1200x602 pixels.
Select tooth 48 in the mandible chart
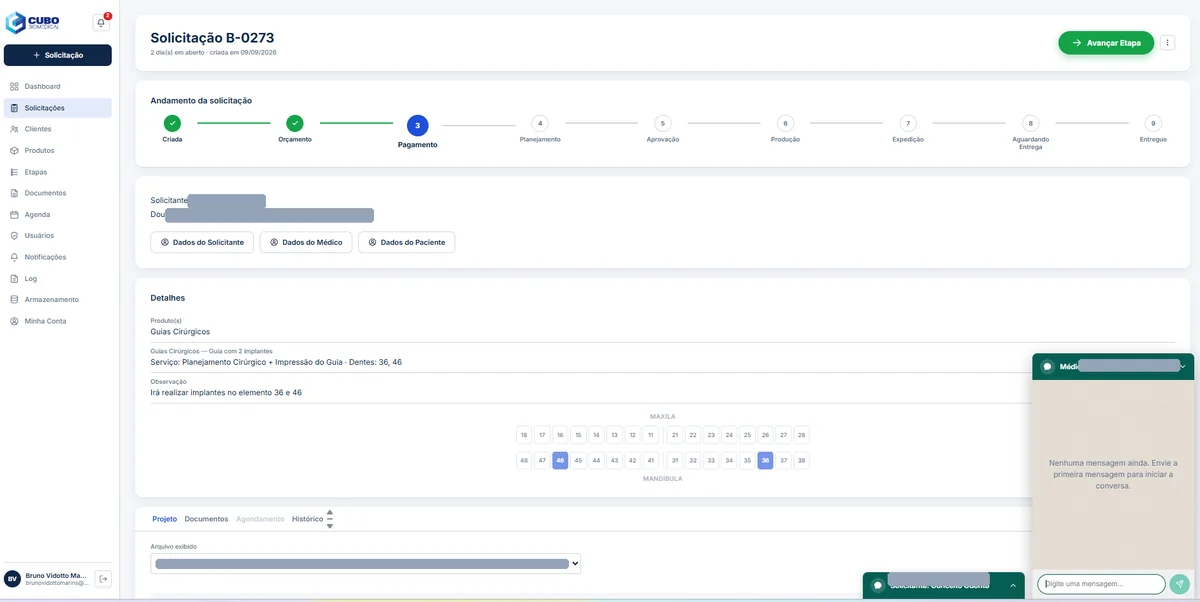pyautogui.click(x=524, y=461)
